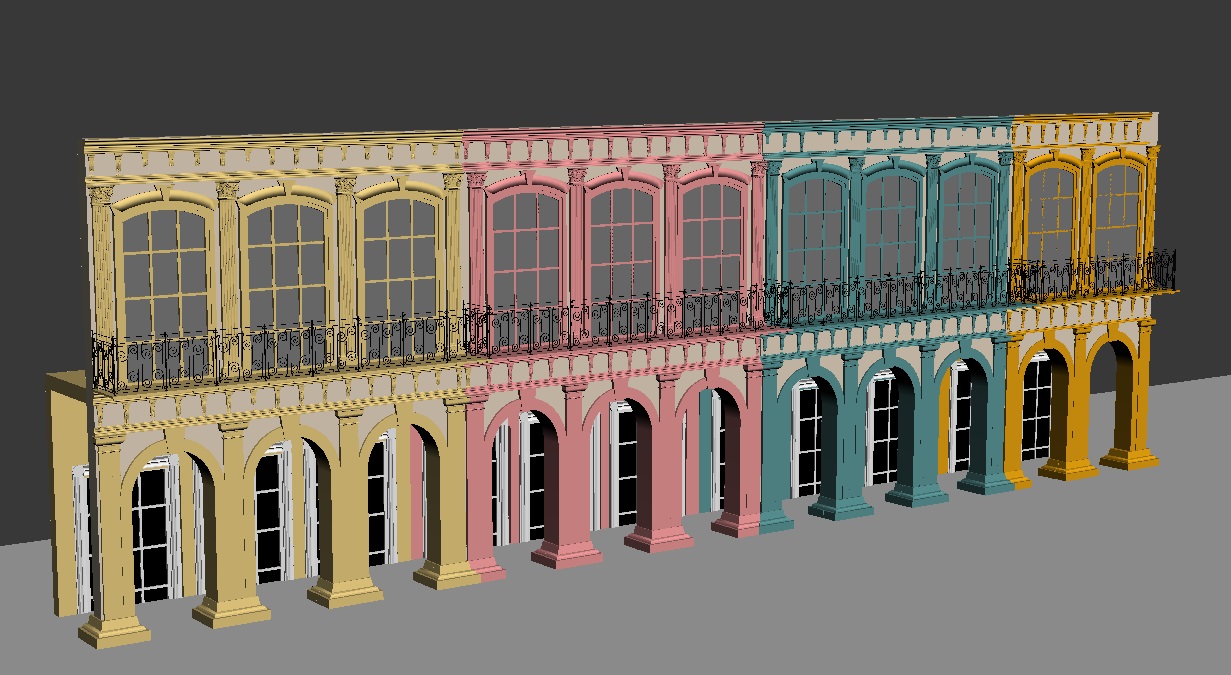The width and height of the screenshot is (1231, 675).
Task: Pick the leftmost yellow column base
Action: point(114,630)
